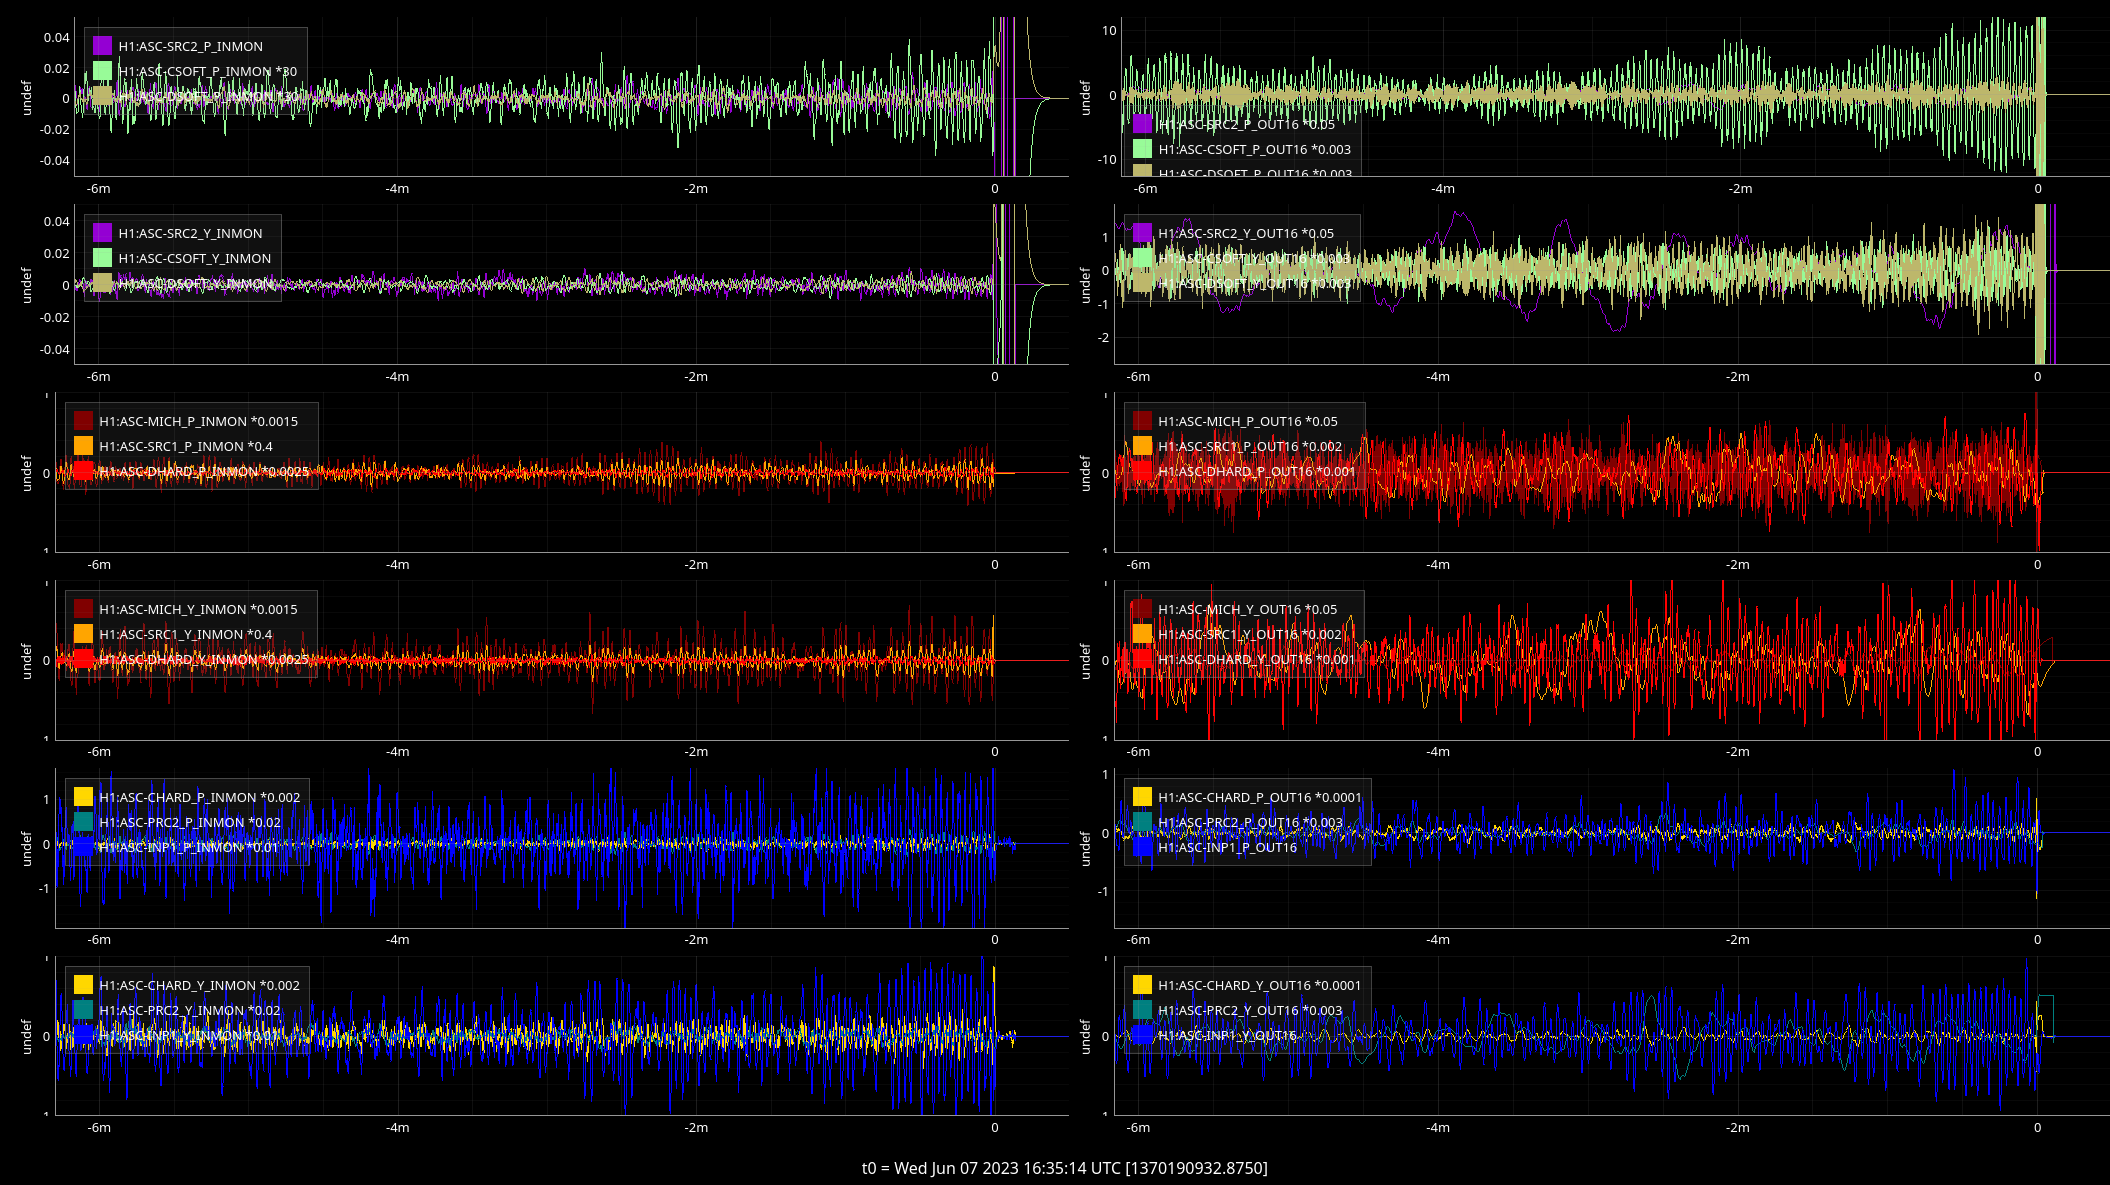Click blue swatch for H1:ASC-INP1_P_OUT16
2110x1185 pixels.
[x=1142, y=847]
